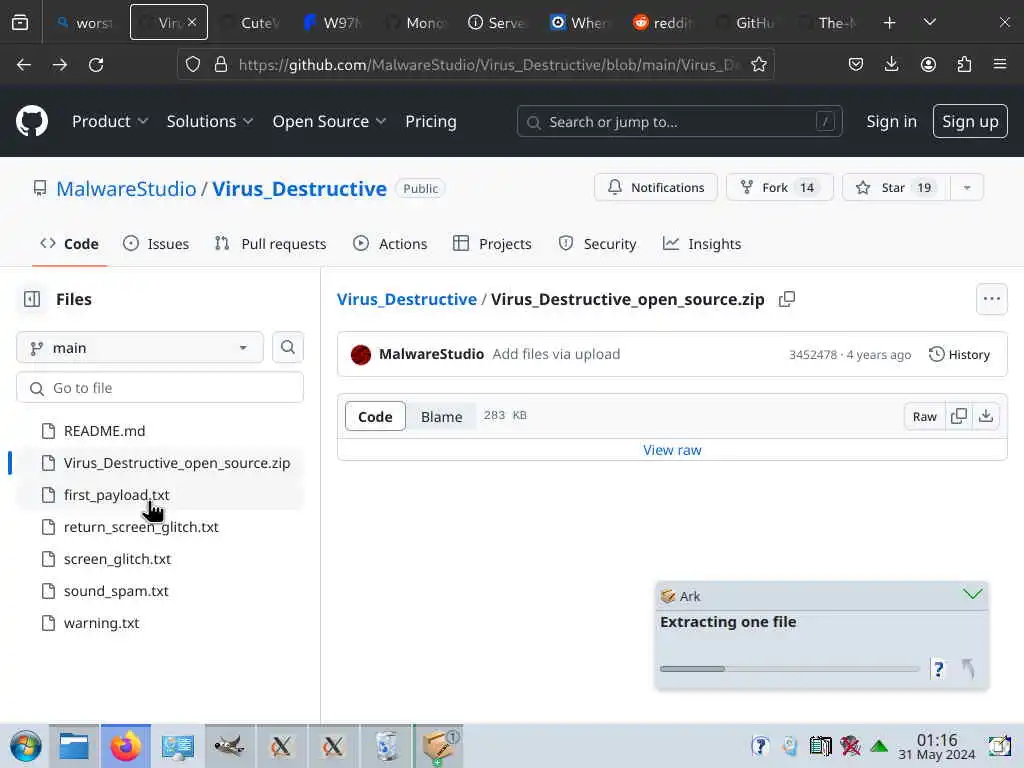Download the raw file icon
1024x768 pixels.
click(986, 416)
